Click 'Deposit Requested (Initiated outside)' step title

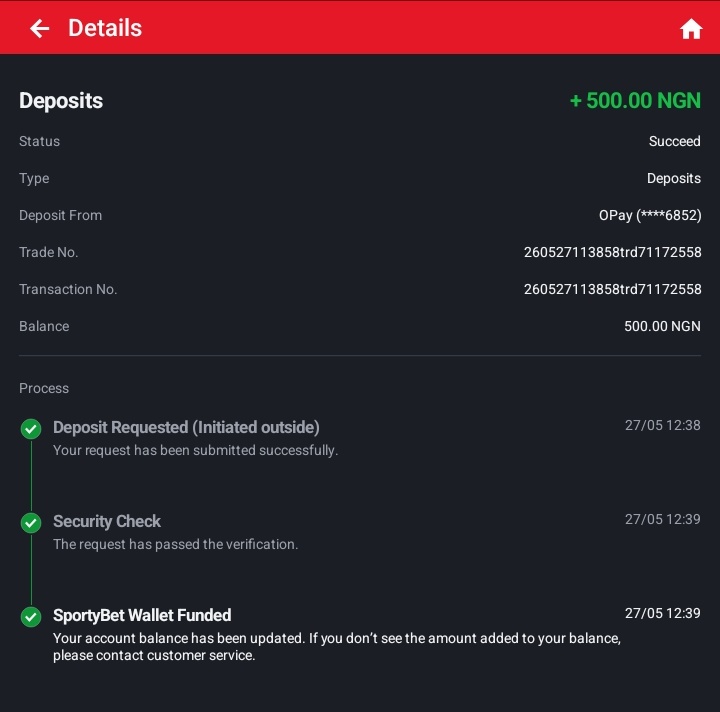[x=186, y=427]
